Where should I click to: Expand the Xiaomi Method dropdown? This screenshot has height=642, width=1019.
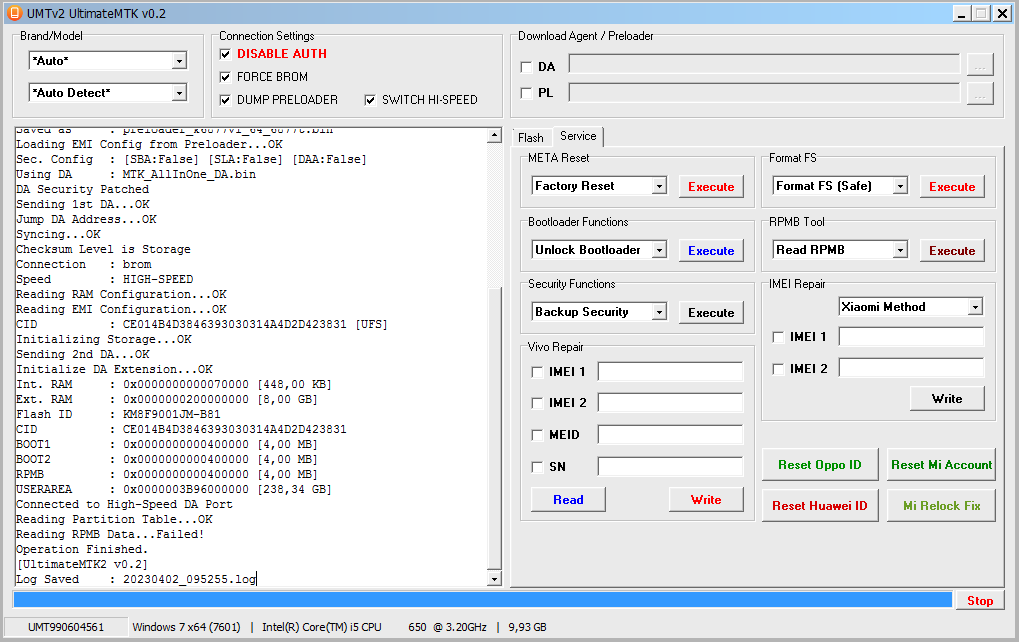(975, 307)
